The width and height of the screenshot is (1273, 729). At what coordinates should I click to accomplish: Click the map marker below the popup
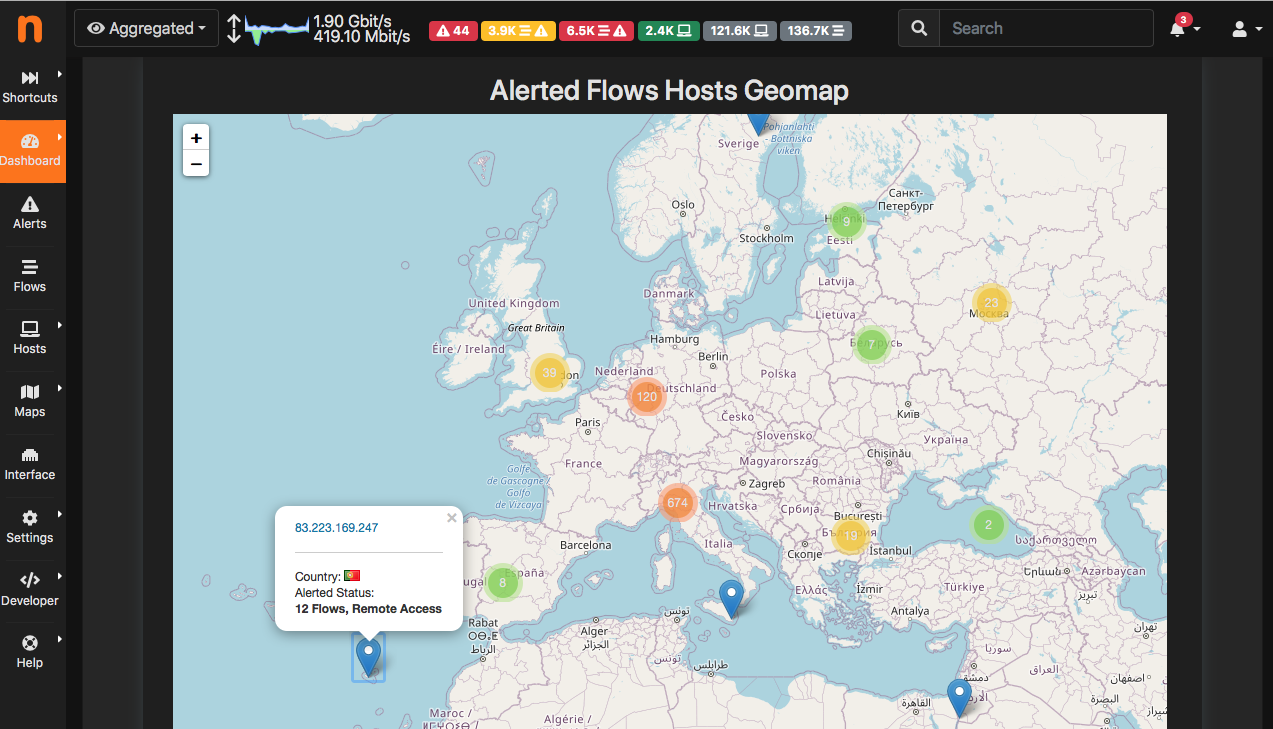tap(369, 657)
